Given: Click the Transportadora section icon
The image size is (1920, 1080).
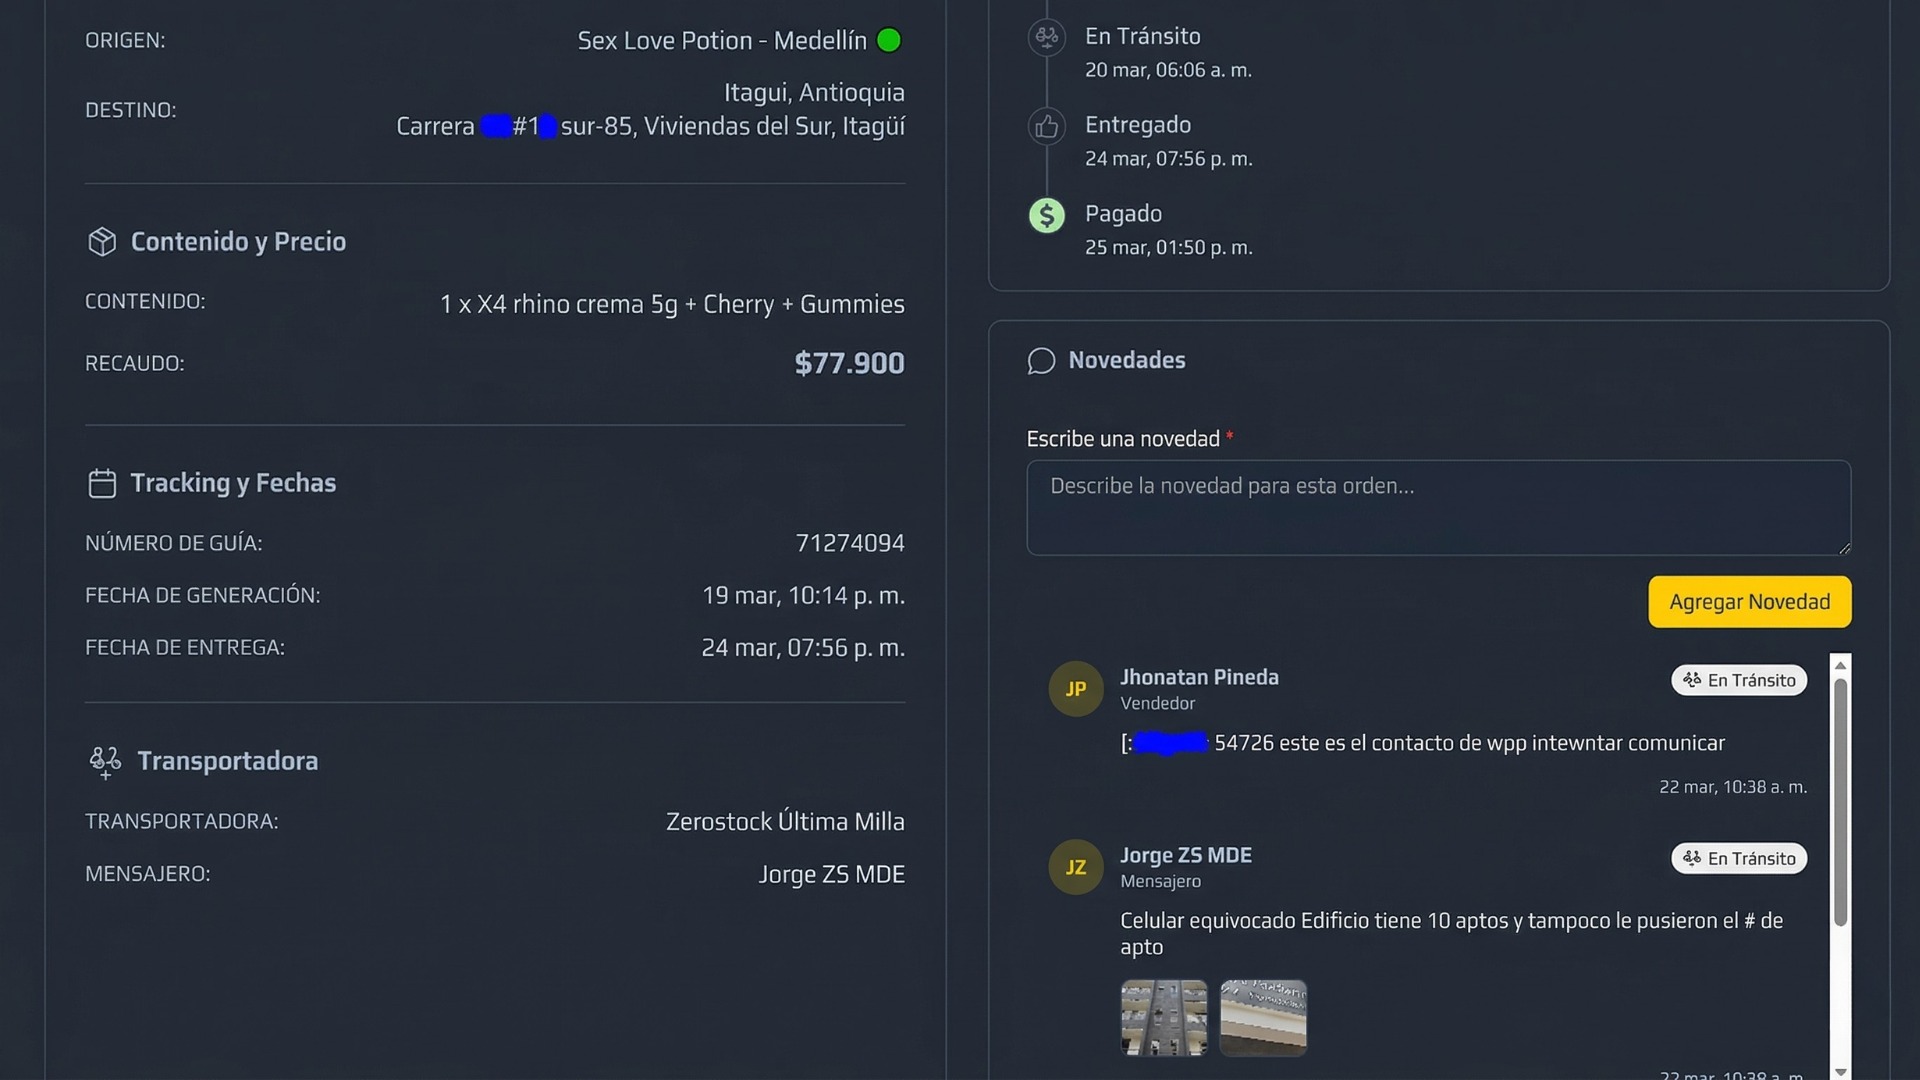Looking at the screenshot, I should 105,762.
